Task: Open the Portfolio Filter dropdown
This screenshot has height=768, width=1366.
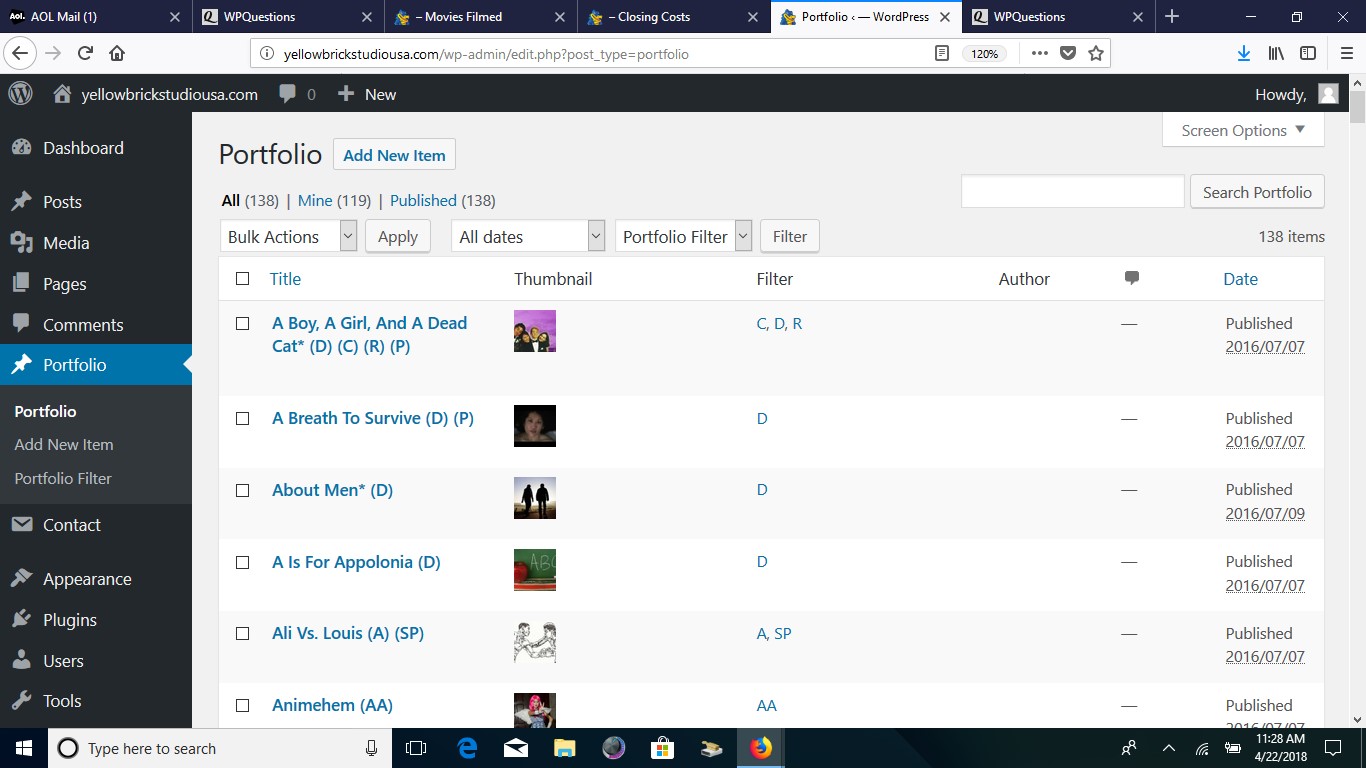Action: pyautogui.click(x=683, y=236)
